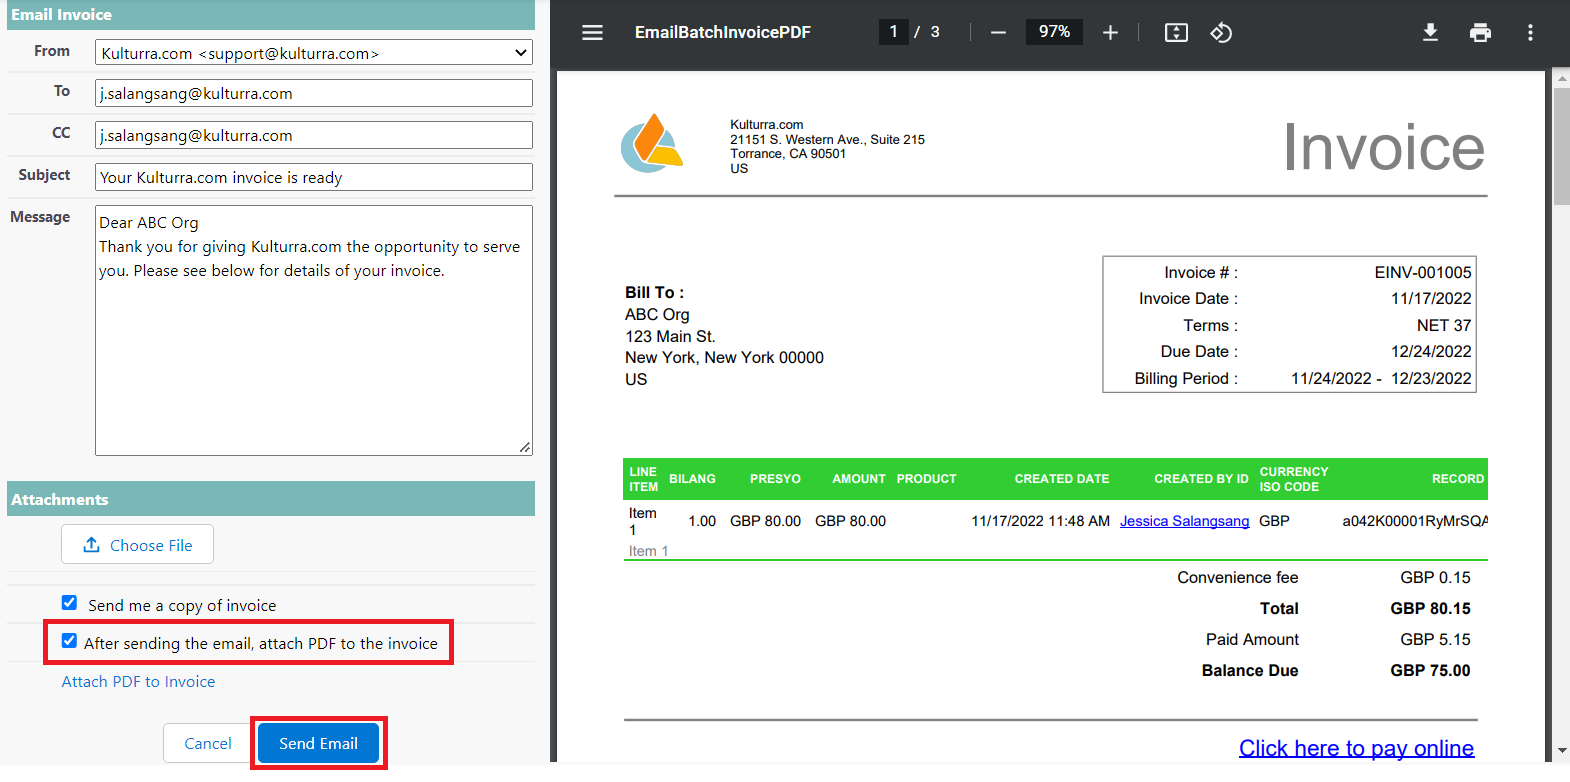The width and height of the screenshot is (1570, 782).
Task: Click the Terms value NET 37
Action: 1444,326
